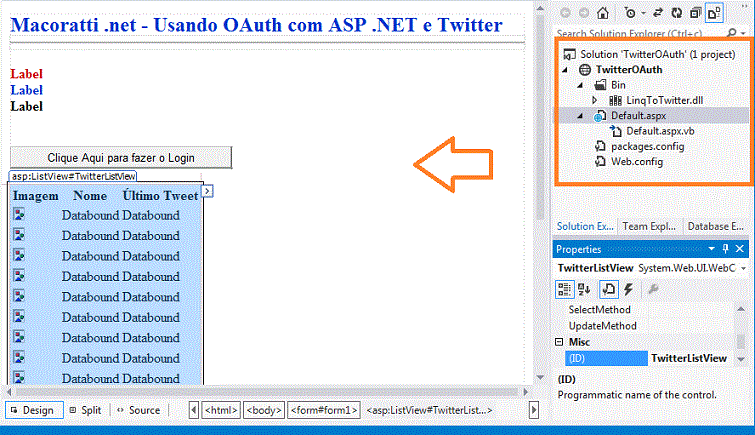This screenshot has width=755, height=435.
Task: Open Properties window position dropdown
Action: pos(711,249)
